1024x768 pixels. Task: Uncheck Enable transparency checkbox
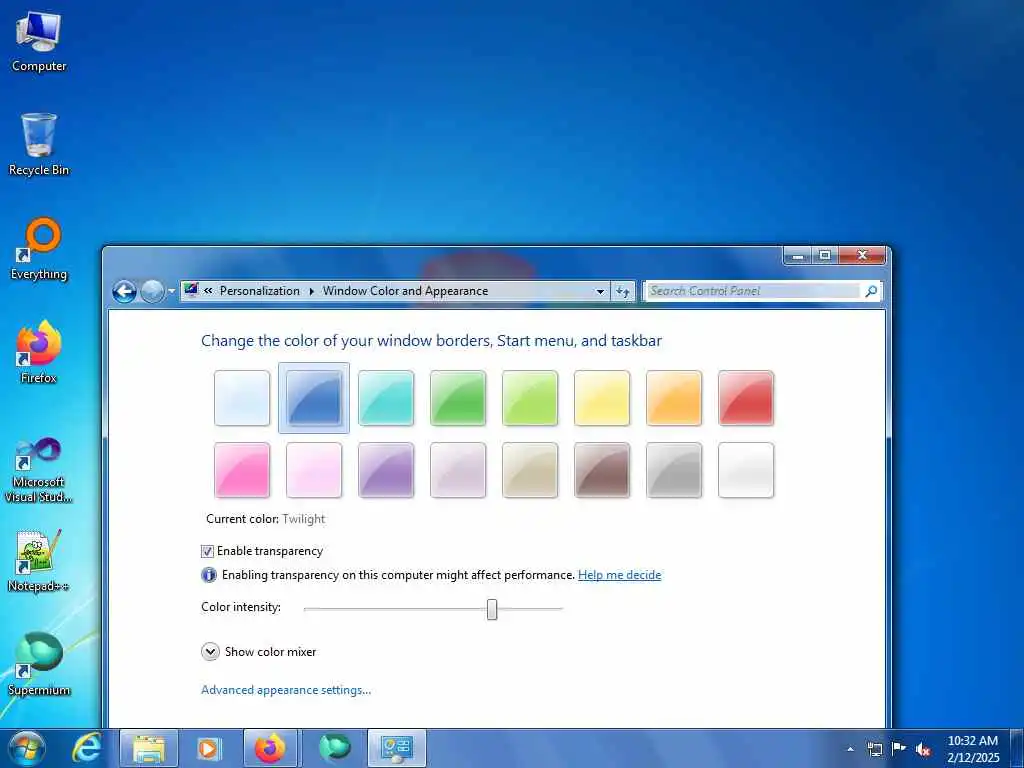pyautogui.click(x=207, y=551)
